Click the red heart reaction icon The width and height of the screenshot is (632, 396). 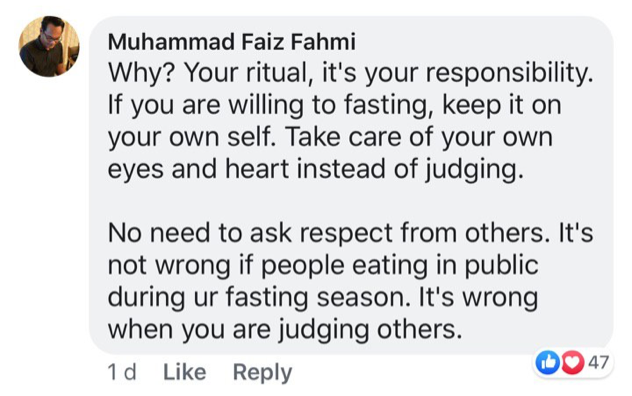tap(572, 362)
